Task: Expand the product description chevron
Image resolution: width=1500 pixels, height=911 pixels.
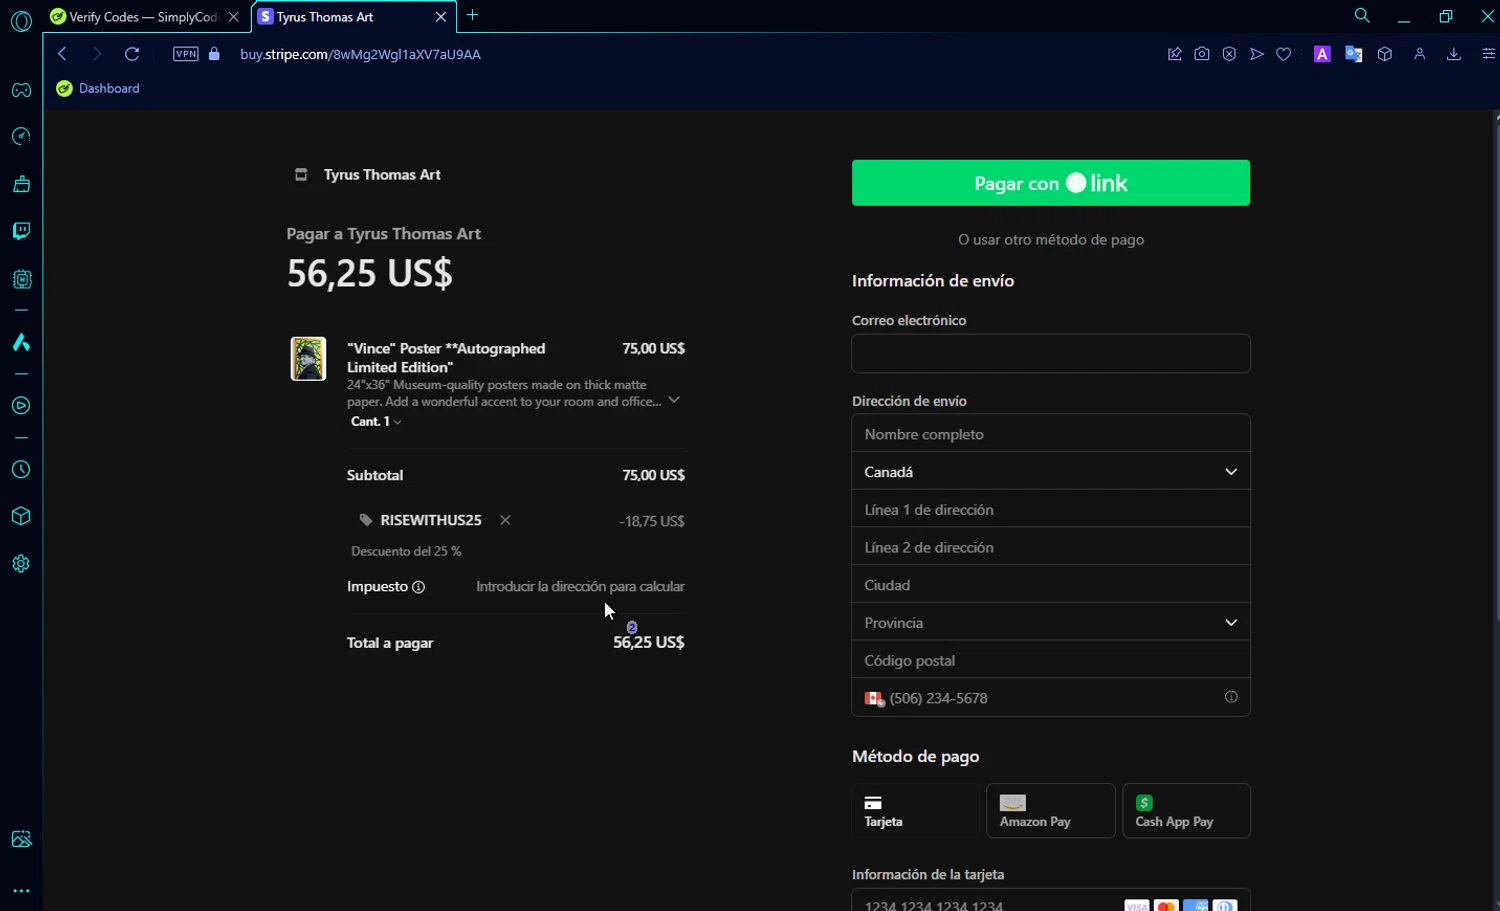Action: click(x=674, y=400)
